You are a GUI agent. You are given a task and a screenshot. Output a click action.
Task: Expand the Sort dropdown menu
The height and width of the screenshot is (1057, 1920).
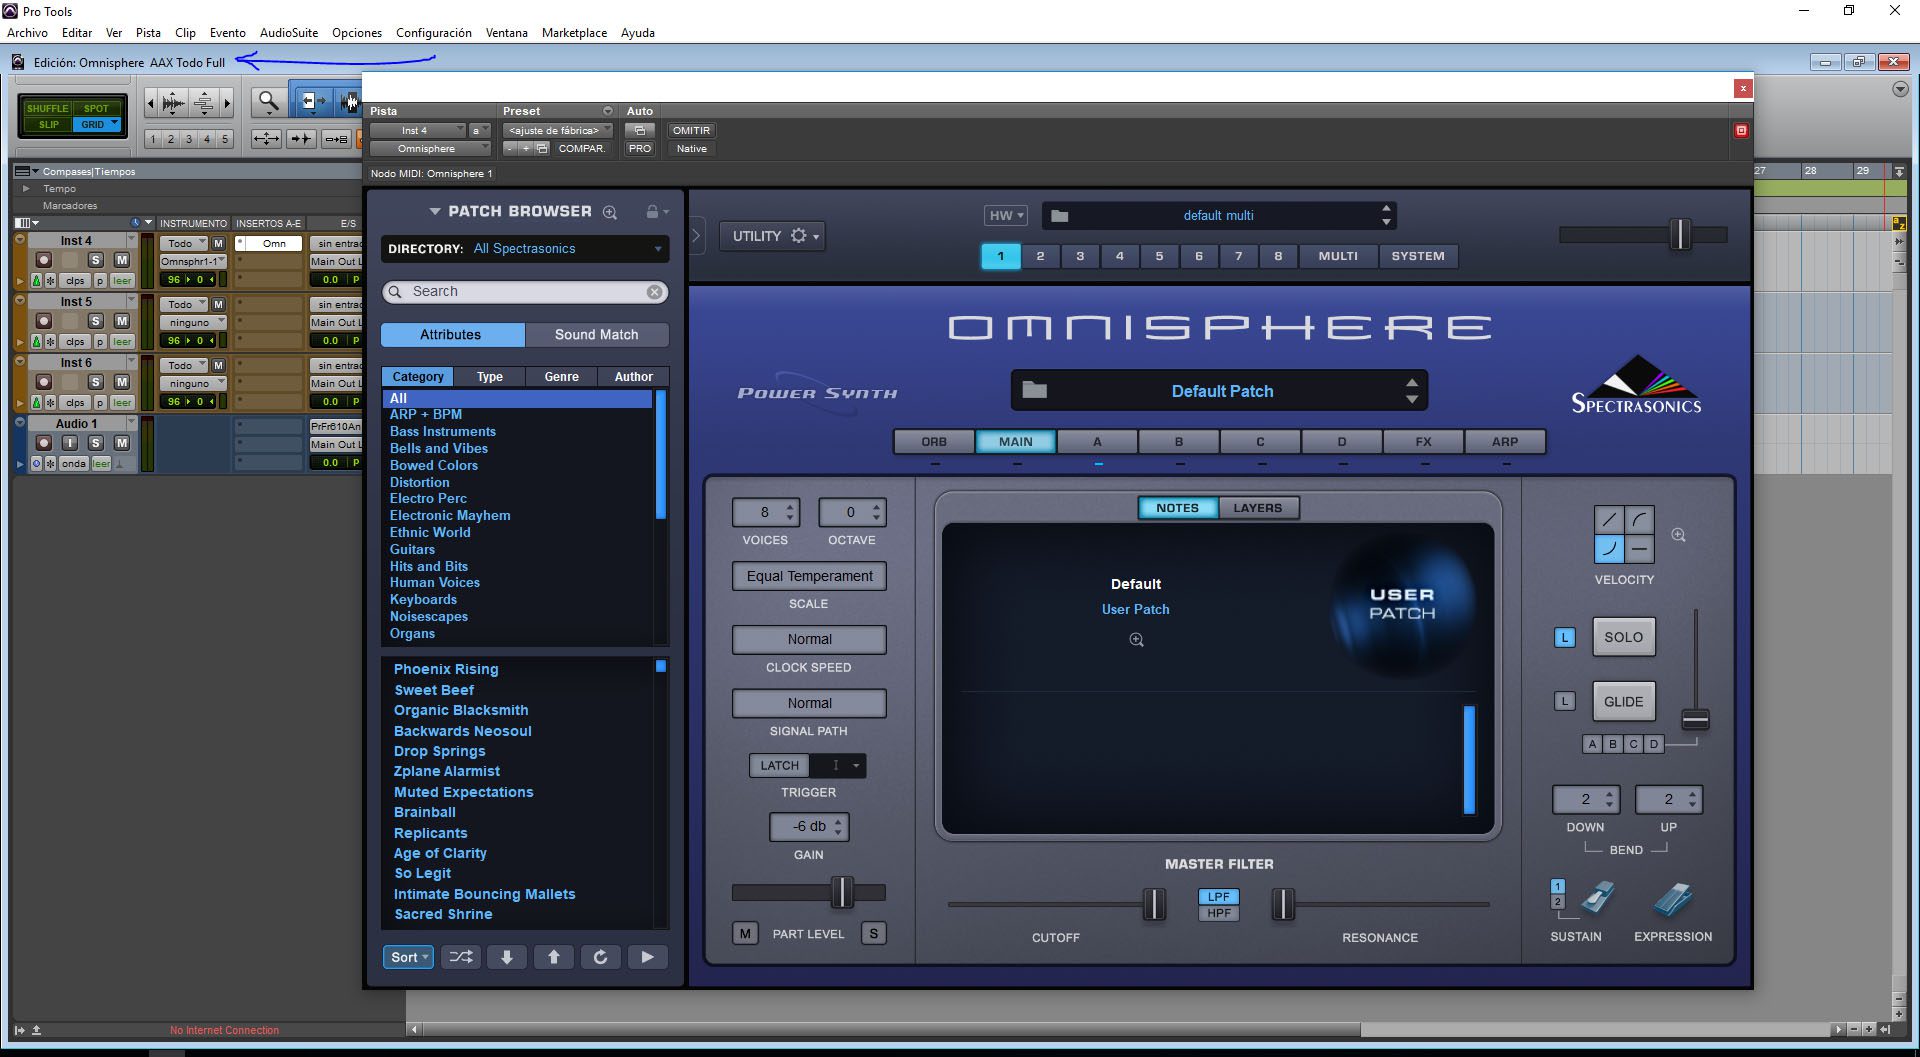[x=408, y=957]
